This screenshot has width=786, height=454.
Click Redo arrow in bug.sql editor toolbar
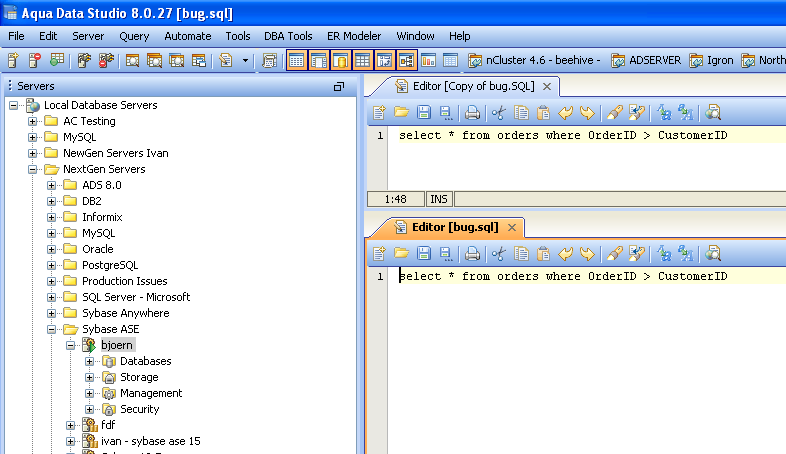point(587,254)
